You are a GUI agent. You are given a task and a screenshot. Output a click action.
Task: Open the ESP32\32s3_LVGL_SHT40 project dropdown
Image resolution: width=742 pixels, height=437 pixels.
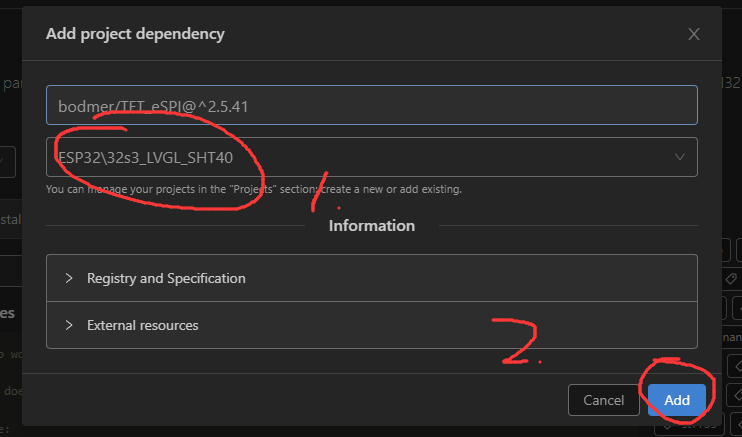(372, 157)
